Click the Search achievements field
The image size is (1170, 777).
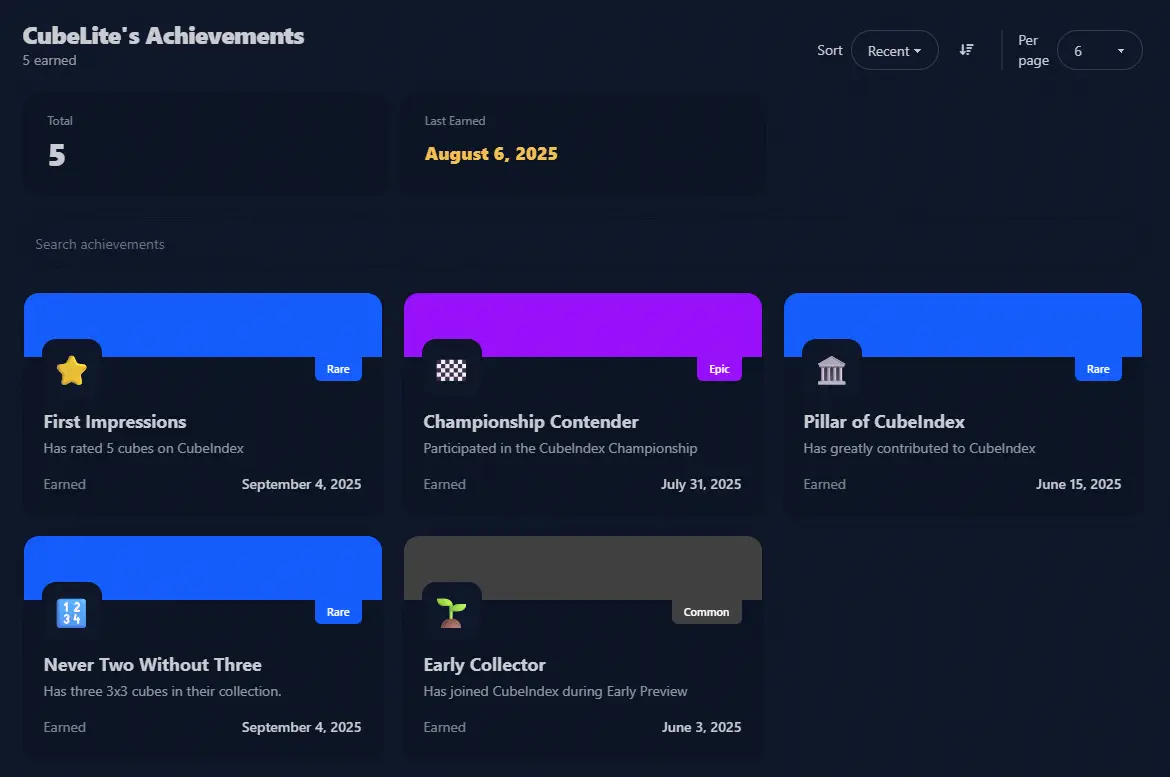tap(400, 244)
